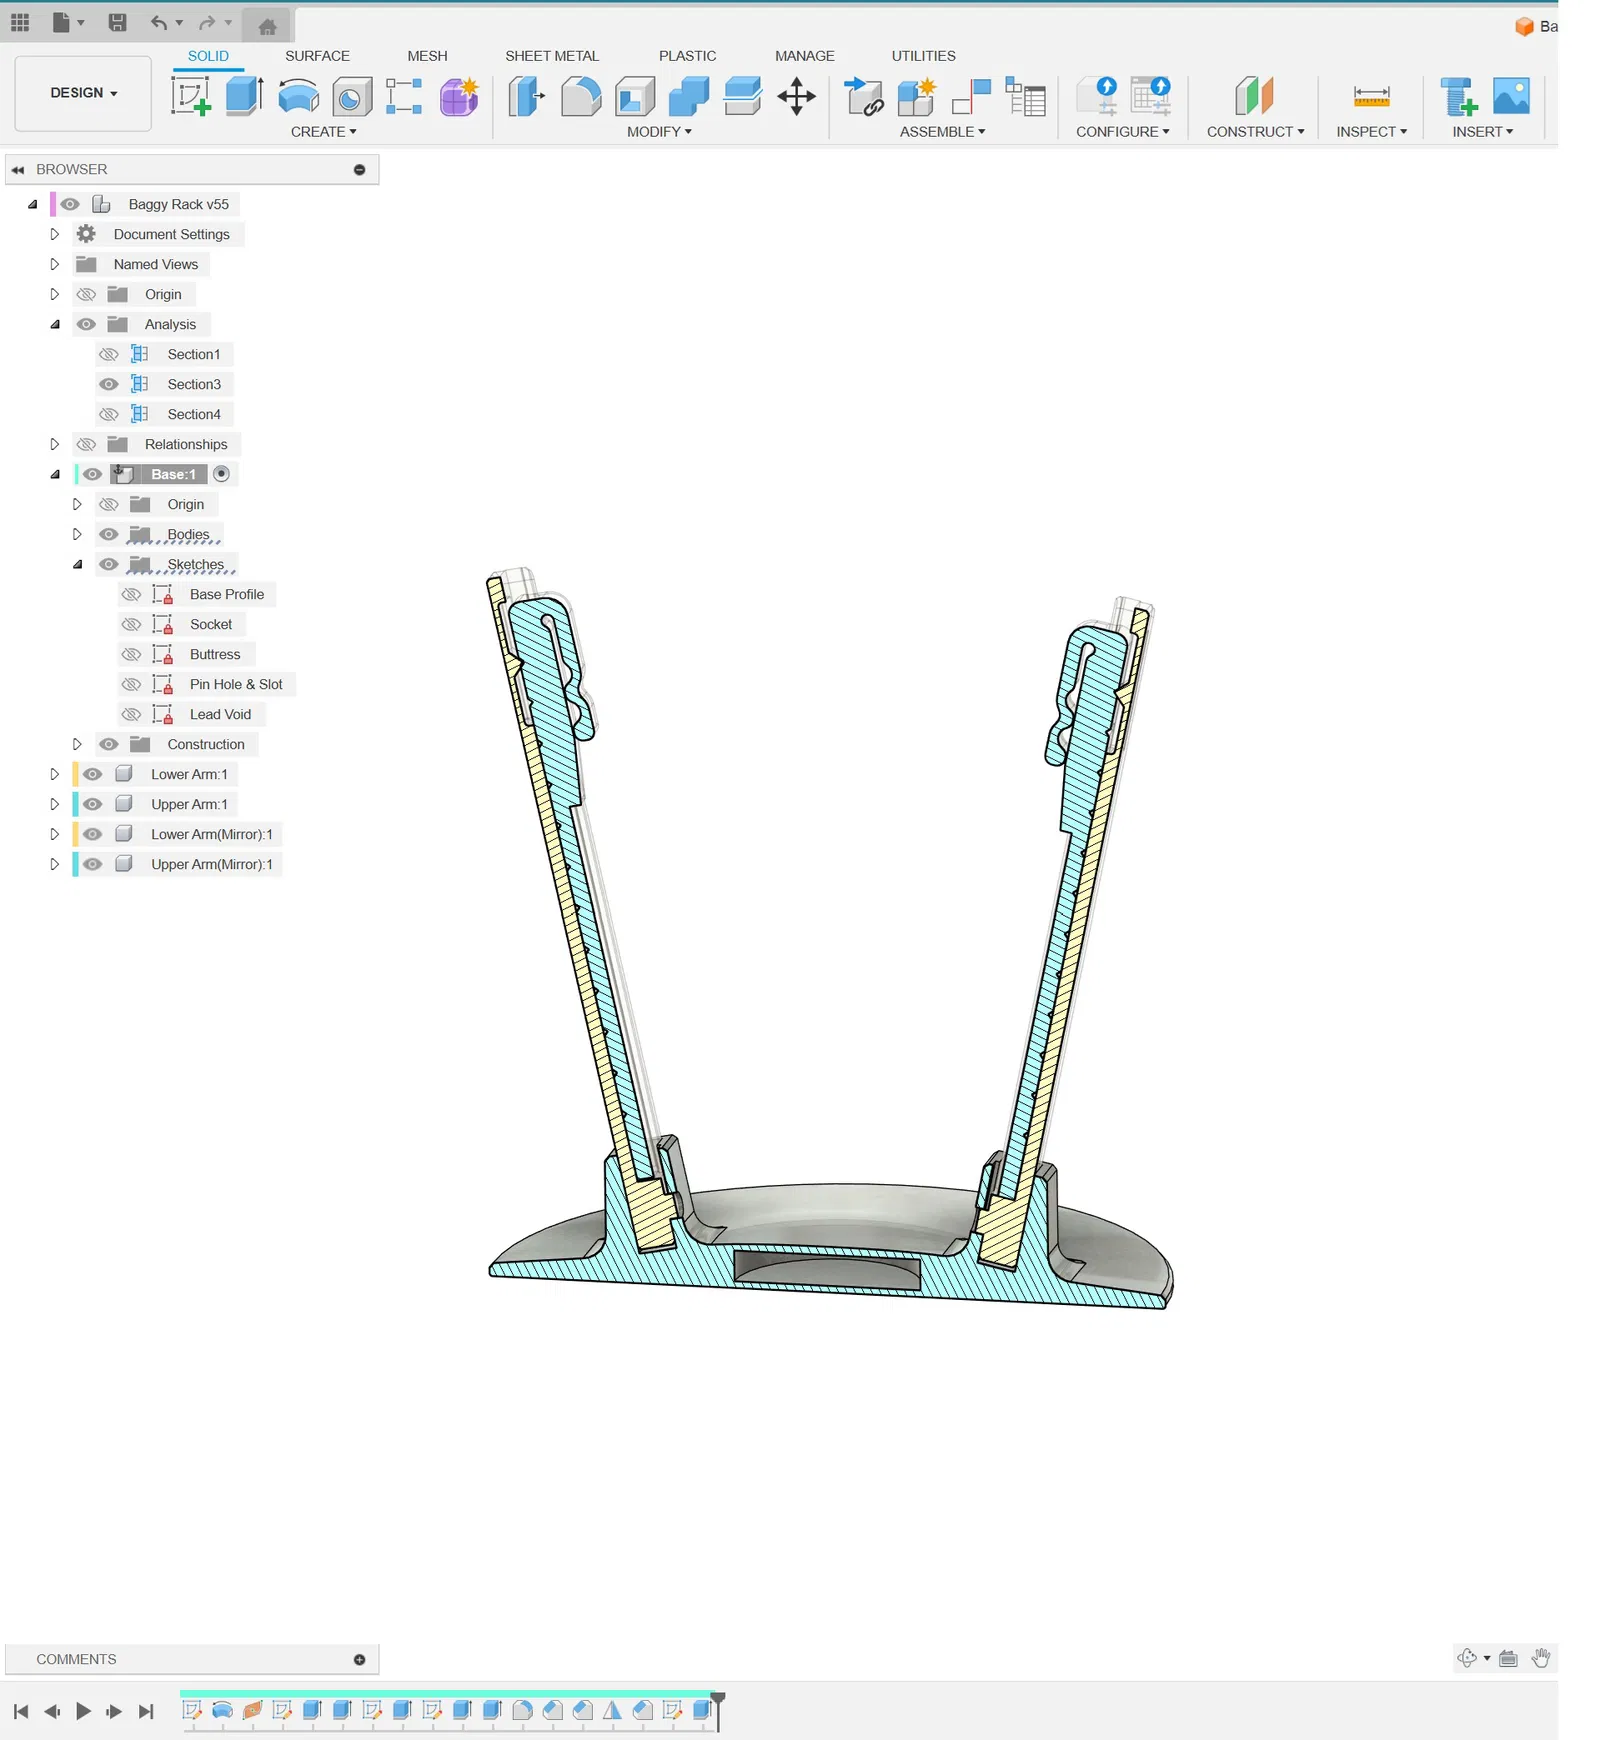1600x1740 pixels.
Task: Open the CREATE menu
Action: click(x=323, y=132)
